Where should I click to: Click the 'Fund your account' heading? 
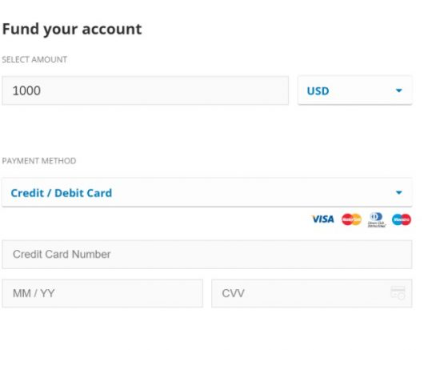(x=72, y=29)
